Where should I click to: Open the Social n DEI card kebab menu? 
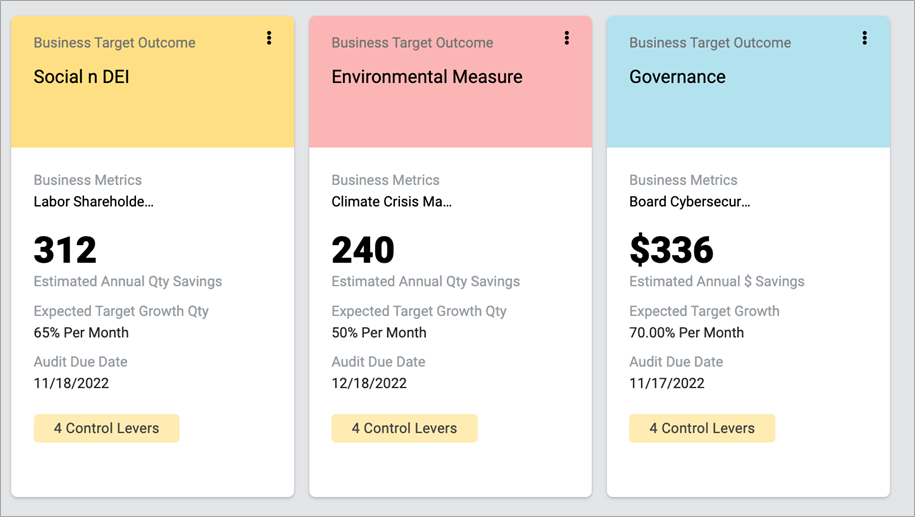coord(269,38)
